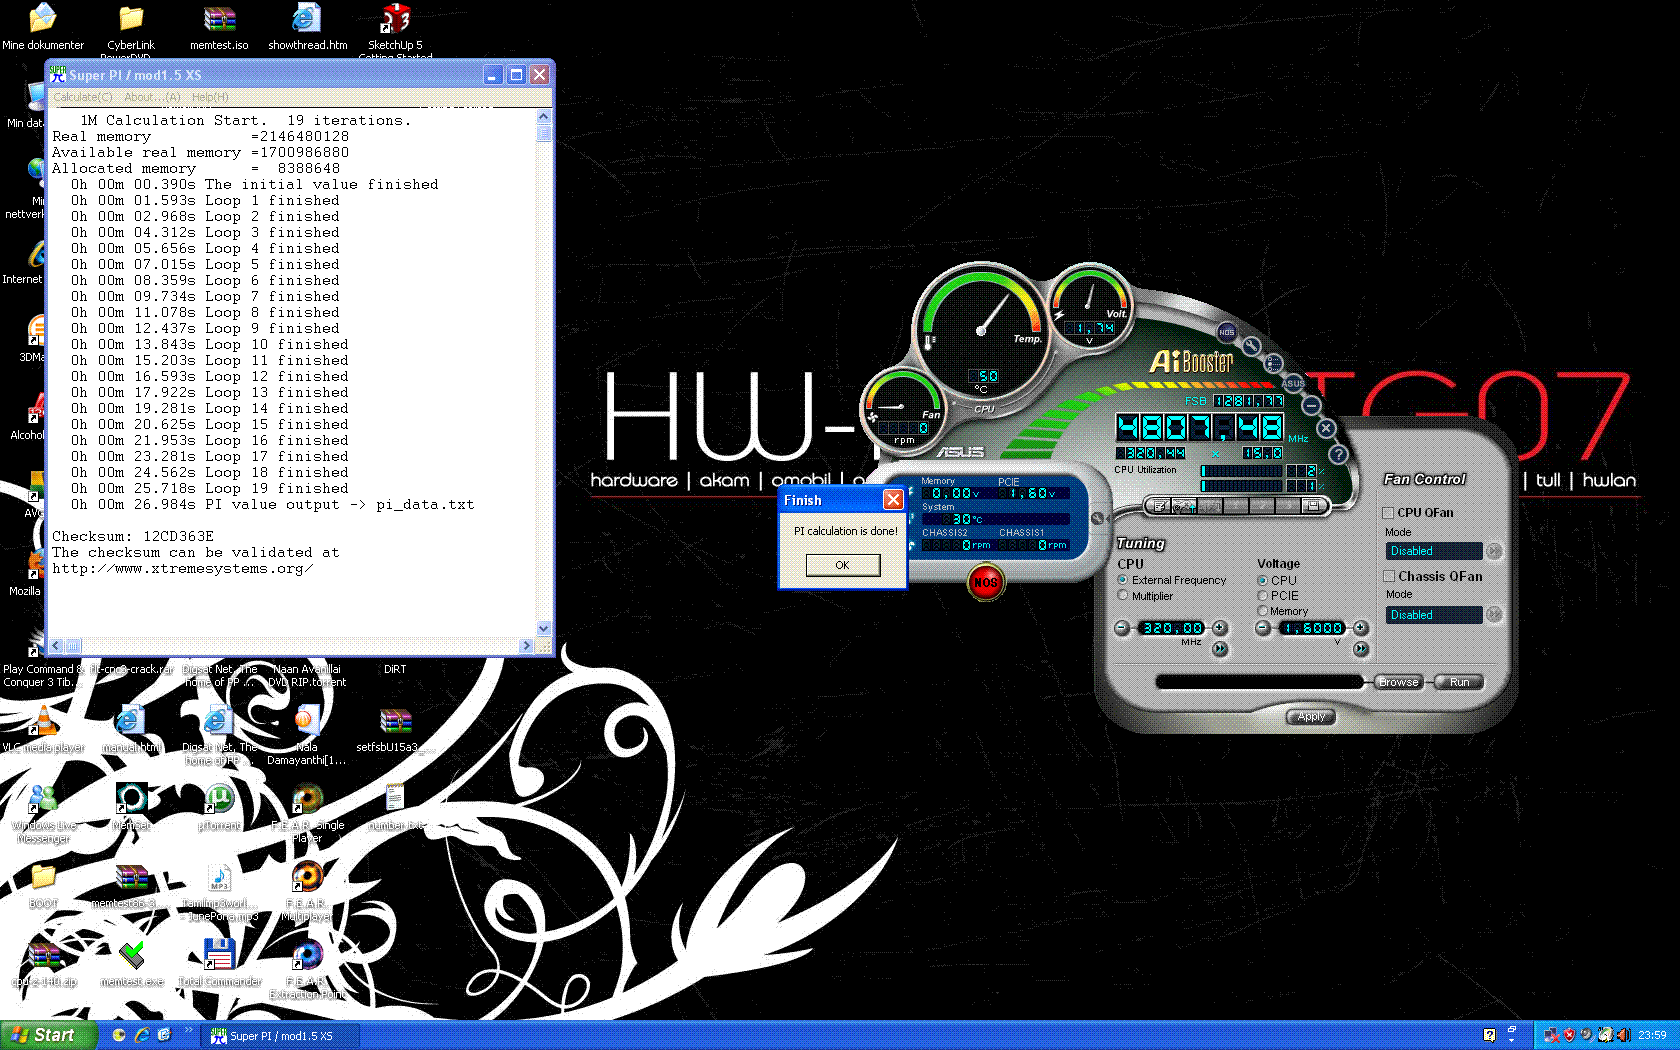The height and width of the screenshot is (1050, 1680).
Task: Click the AI Booster minimize (minus) round icon
Action: pos(1311,405)
